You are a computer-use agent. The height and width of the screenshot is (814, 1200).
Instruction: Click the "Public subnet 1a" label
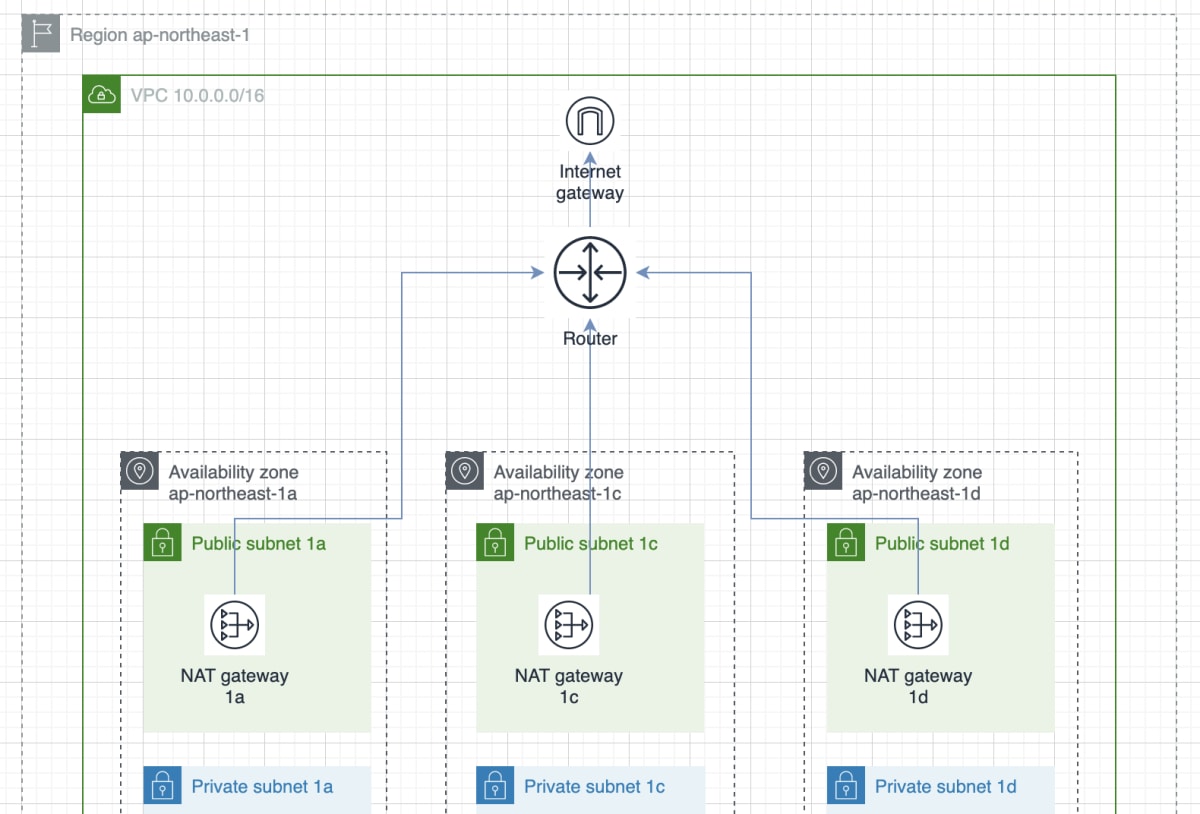click(x=259, y=544)
